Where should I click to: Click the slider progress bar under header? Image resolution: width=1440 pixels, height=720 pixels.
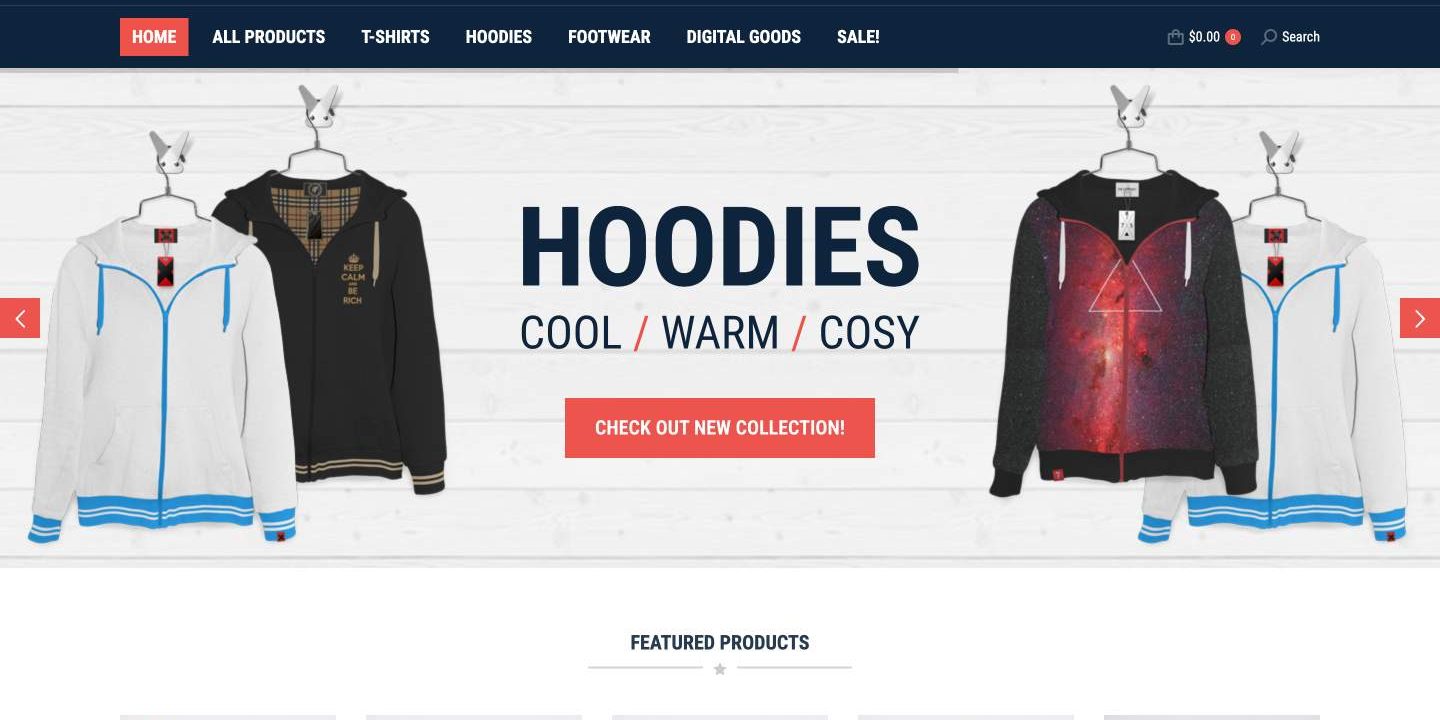coord(479,70)
